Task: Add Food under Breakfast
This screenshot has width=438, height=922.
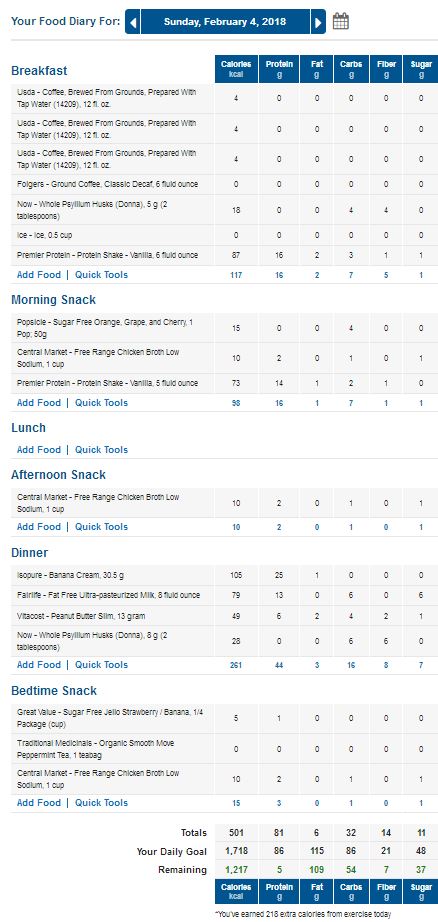Action: [x=39, y=275]
